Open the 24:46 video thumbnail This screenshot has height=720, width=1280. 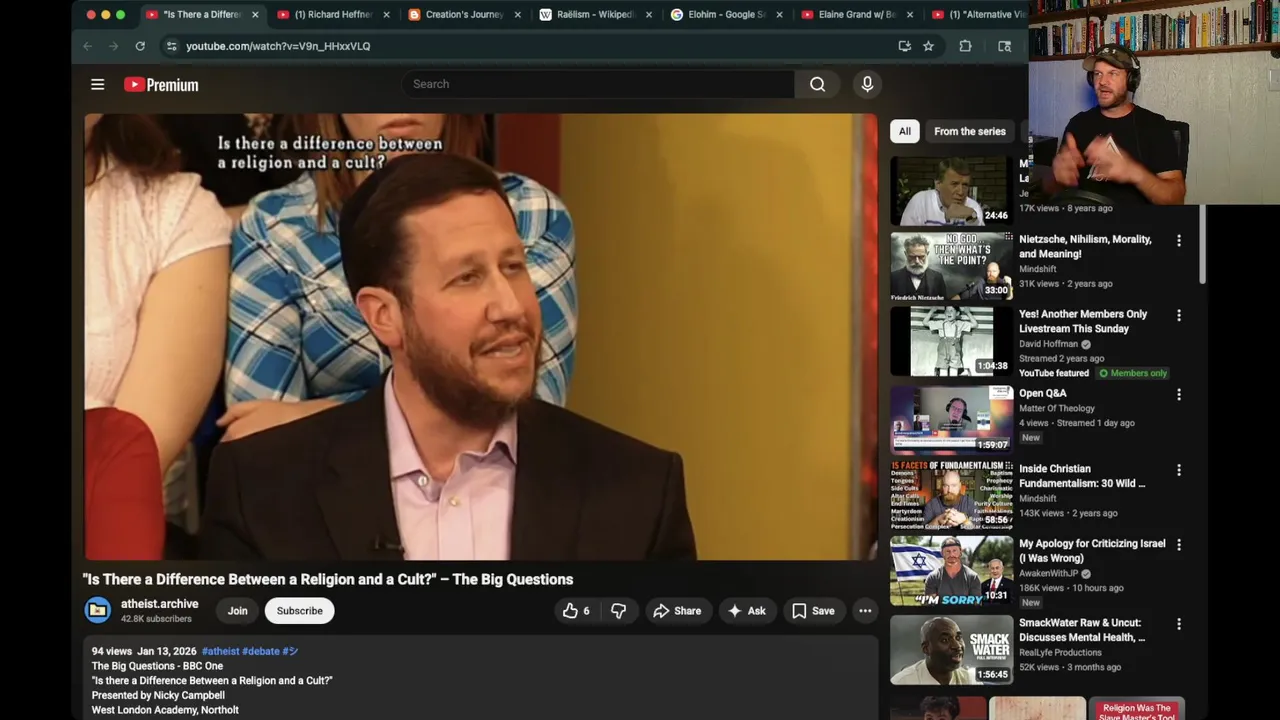point(951,190)
